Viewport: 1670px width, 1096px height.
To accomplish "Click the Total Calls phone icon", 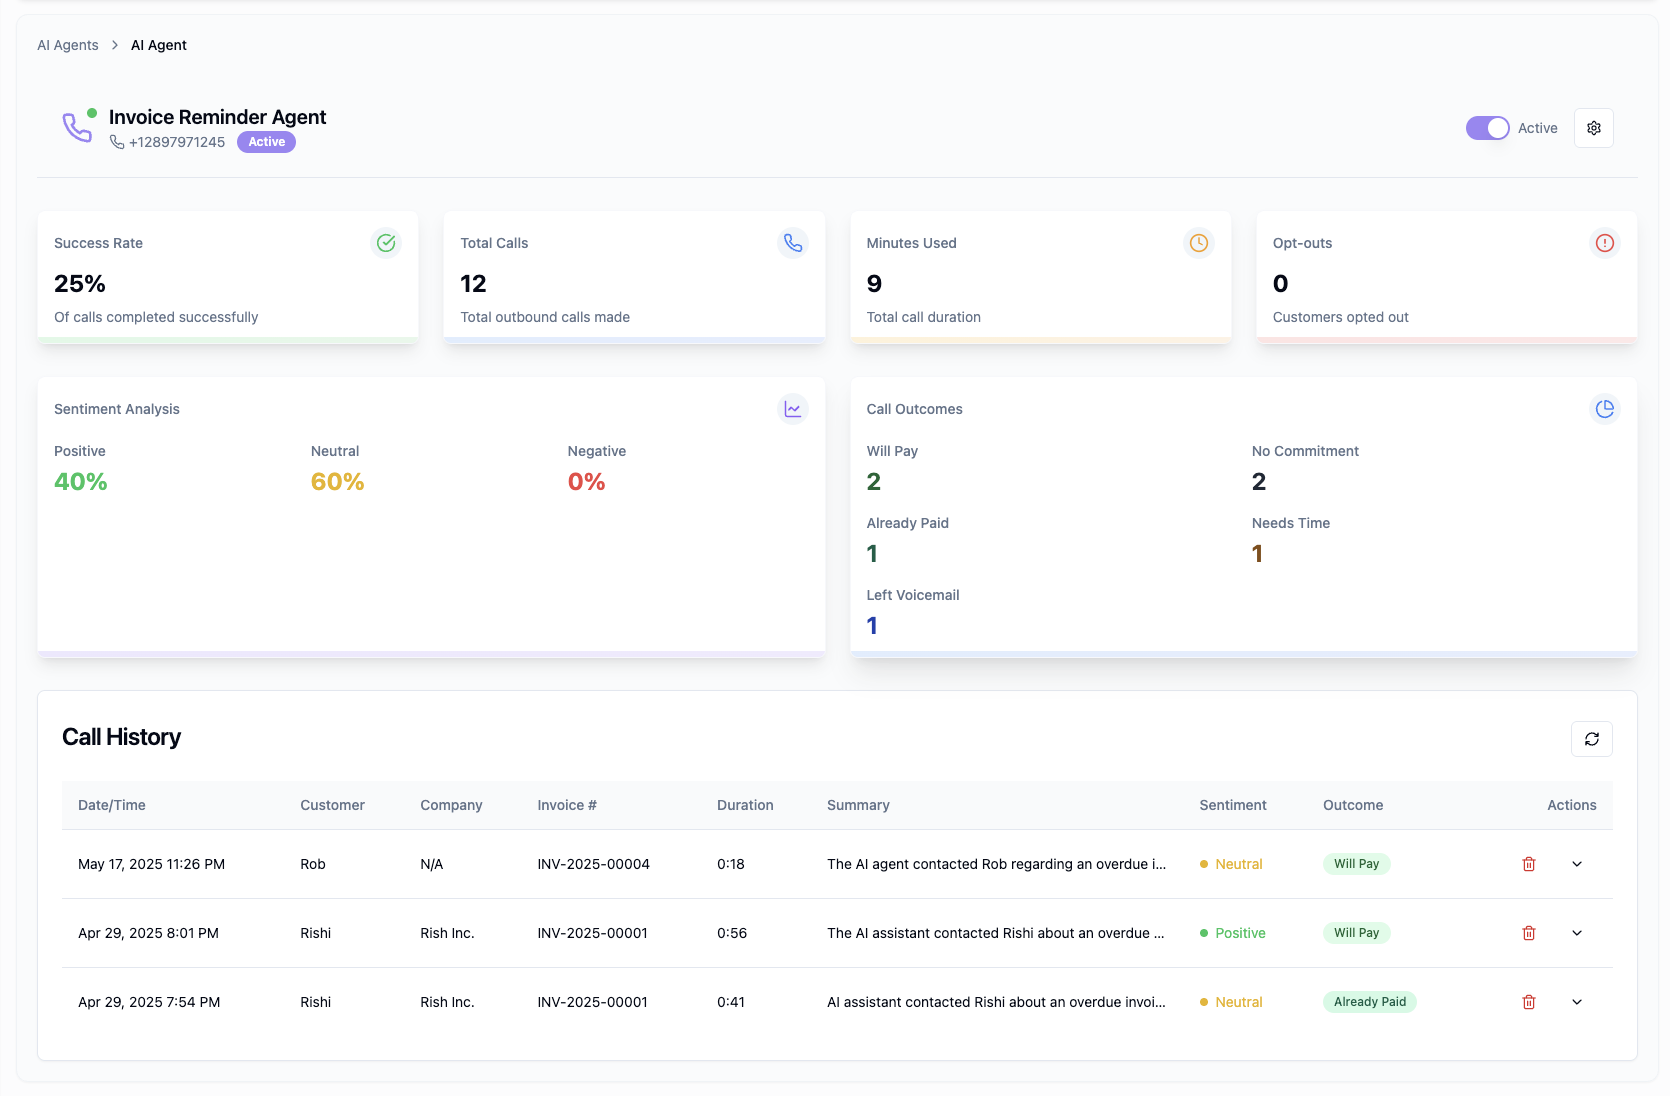I will pyautogui.click(x=792, y=242).
